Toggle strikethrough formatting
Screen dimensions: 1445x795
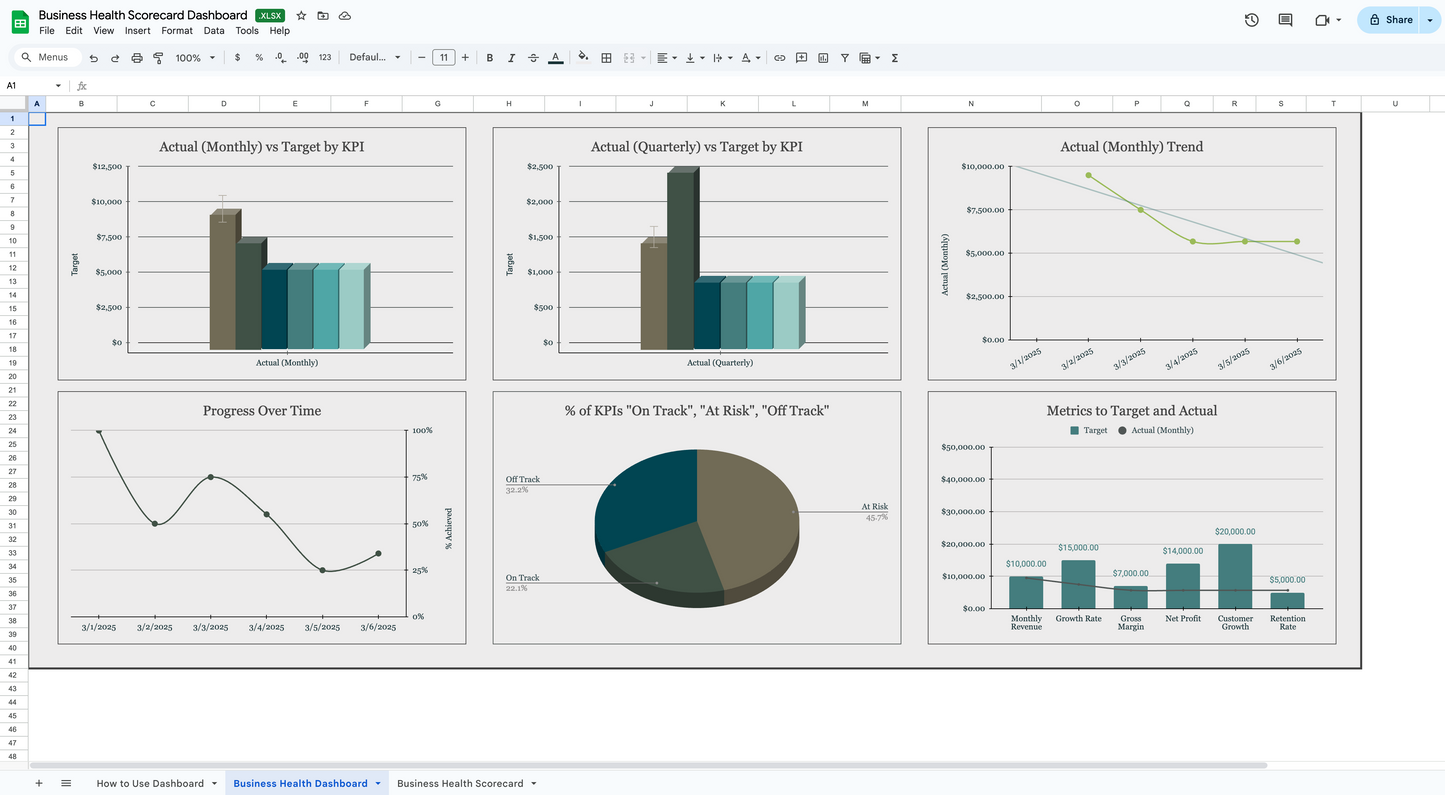coord(533,58)
